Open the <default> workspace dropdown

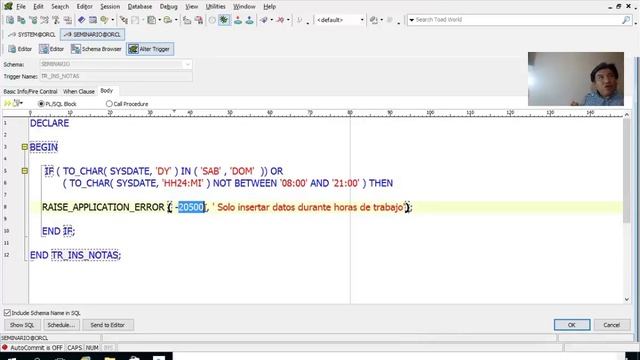362,20
